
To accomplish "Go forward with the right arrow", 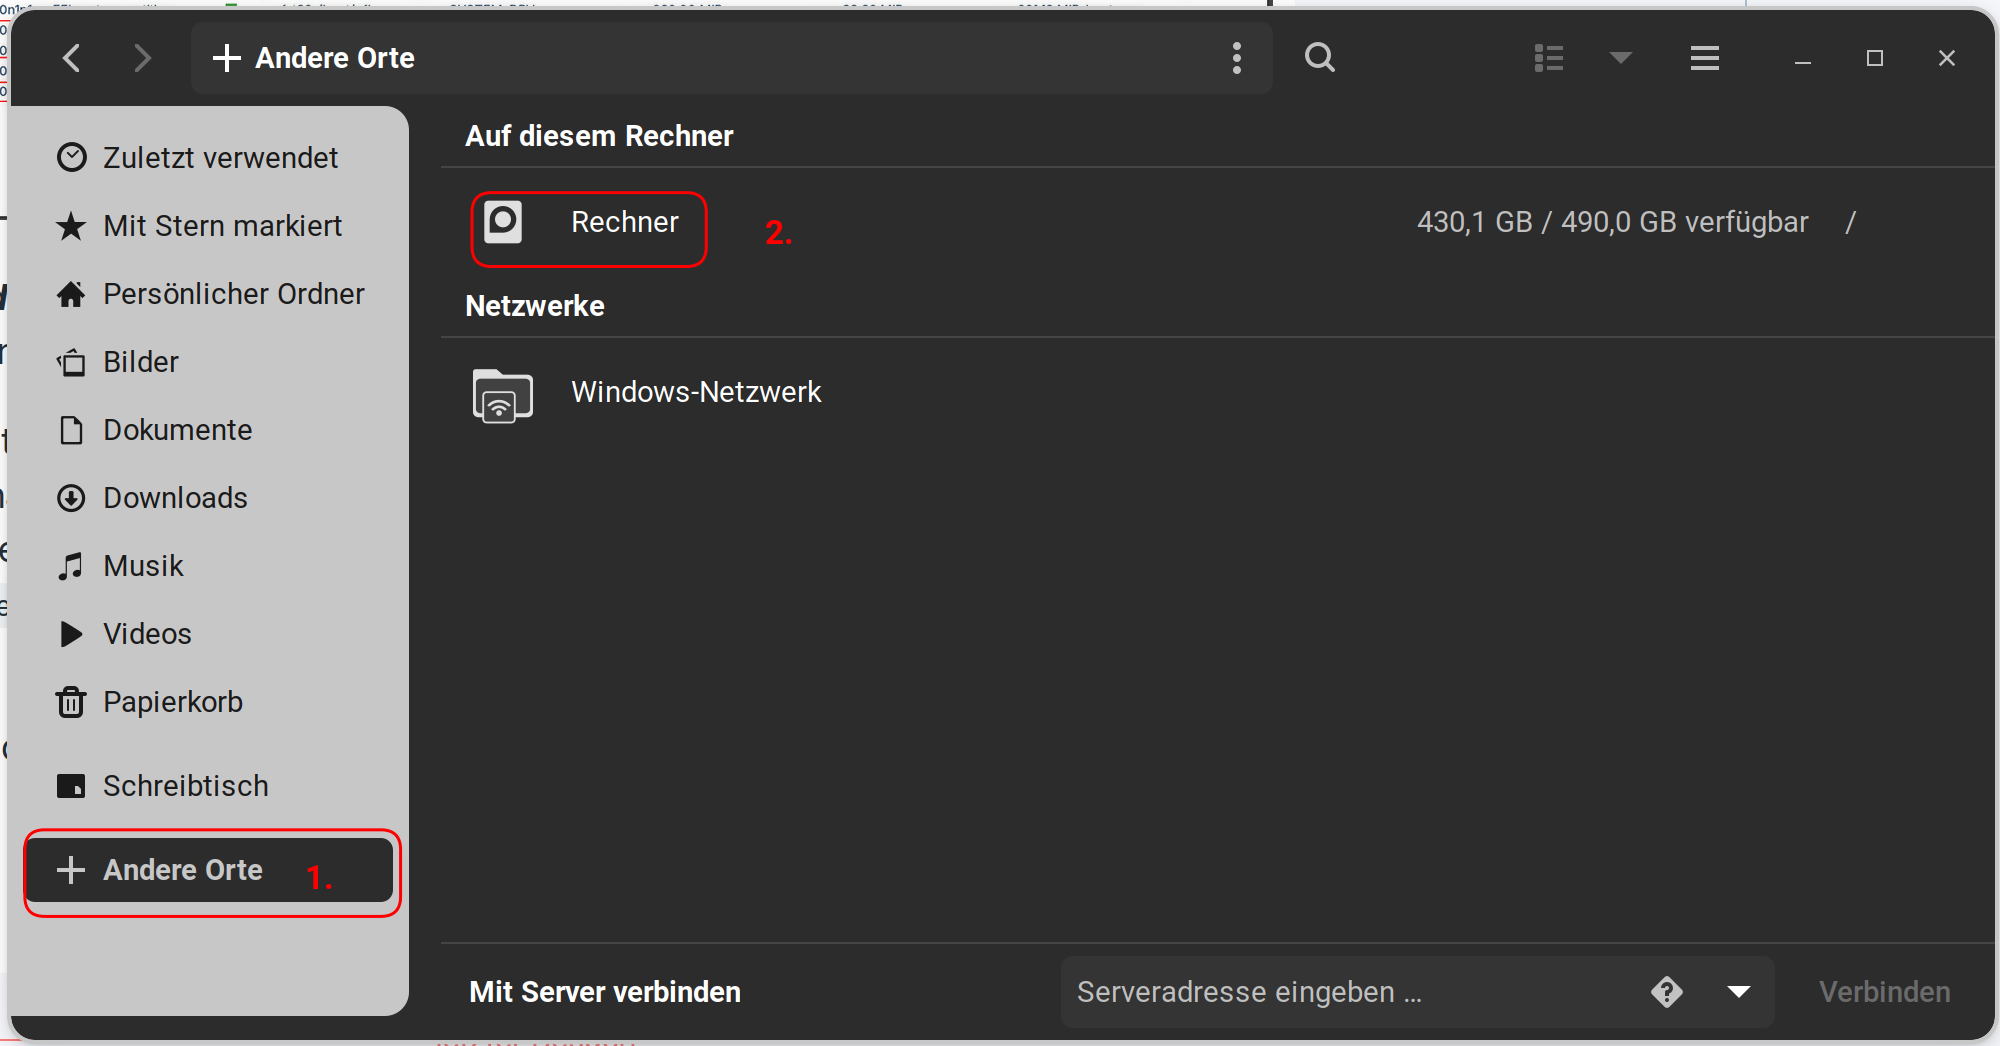I will click(143, 58).
